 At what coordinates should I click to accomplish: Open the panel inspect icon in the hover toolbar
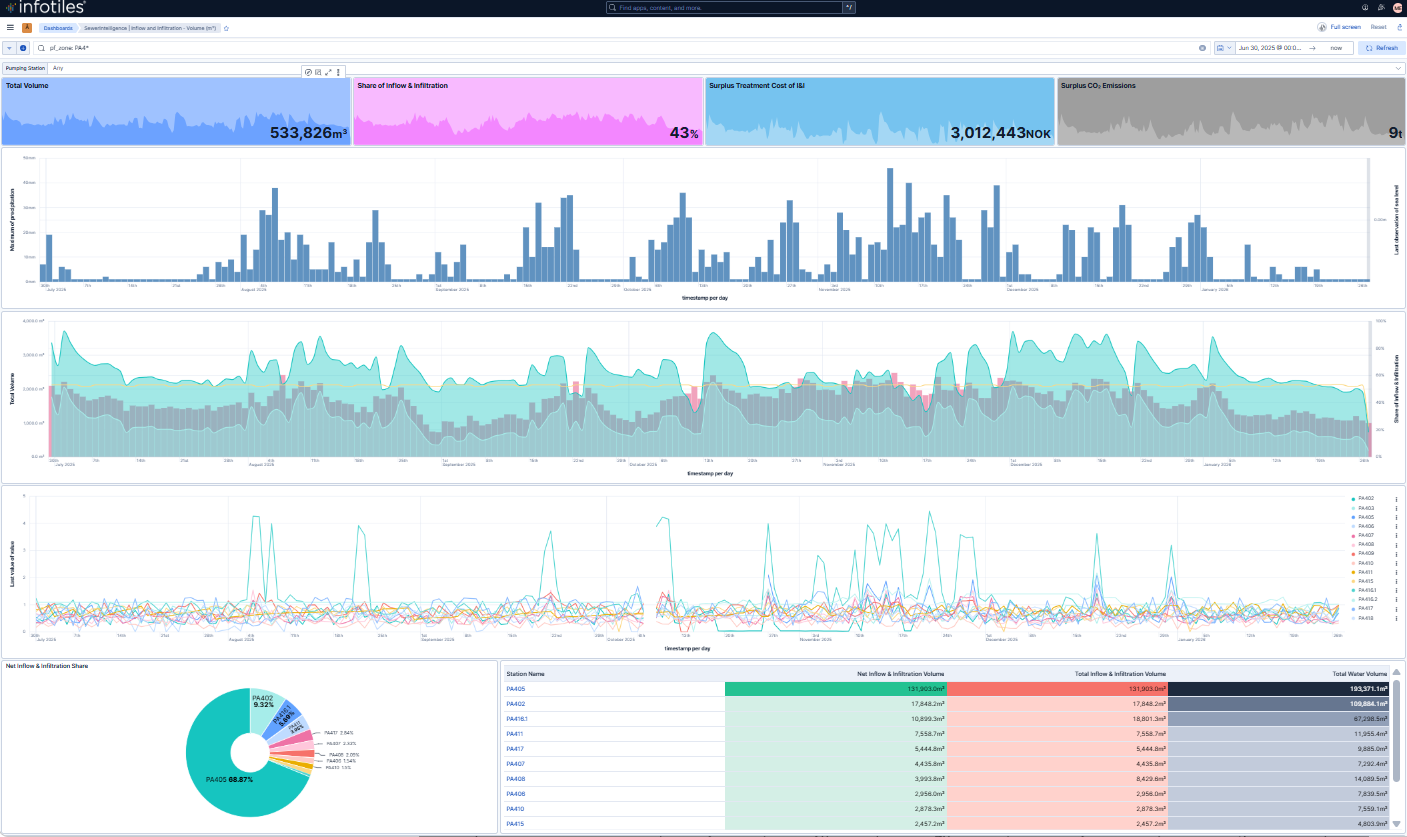coord(318,71)
